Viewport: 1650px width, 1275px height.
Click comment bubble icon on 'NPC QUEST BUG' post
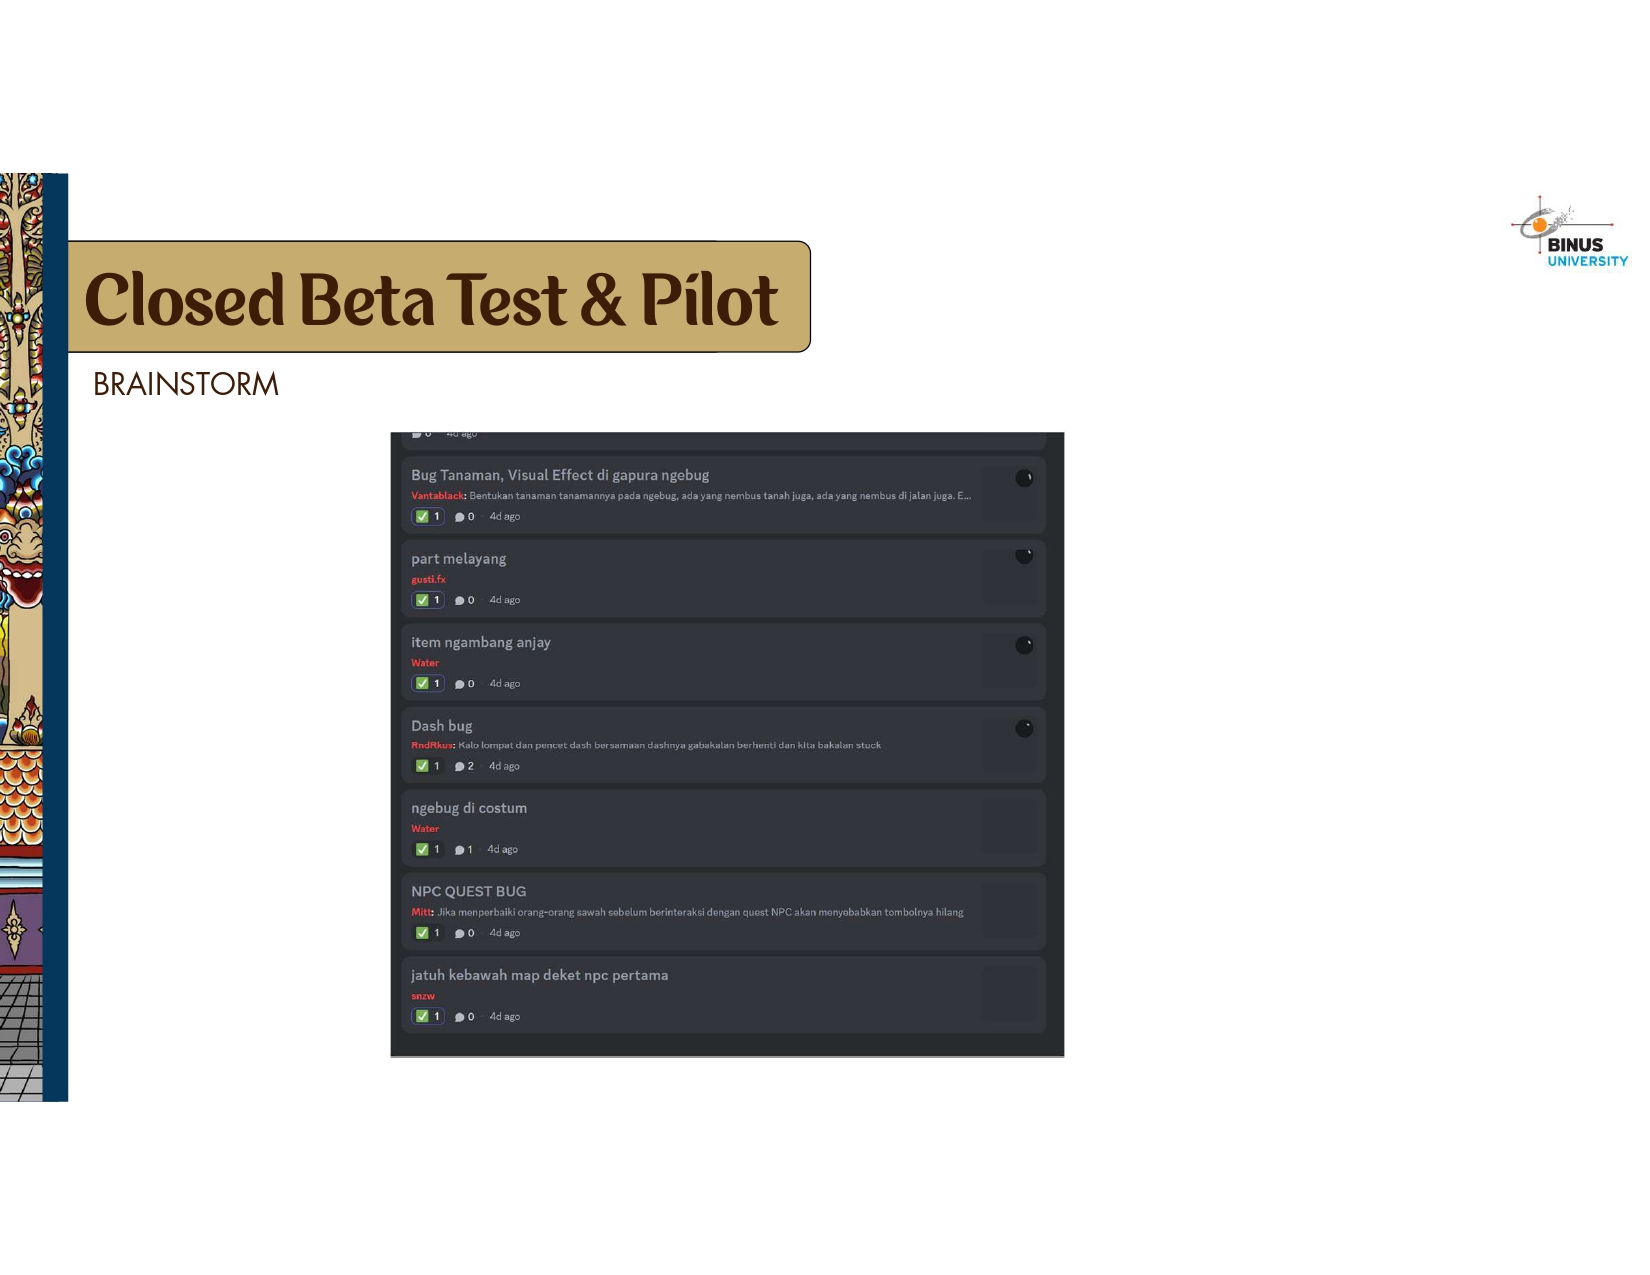point(460,934)
